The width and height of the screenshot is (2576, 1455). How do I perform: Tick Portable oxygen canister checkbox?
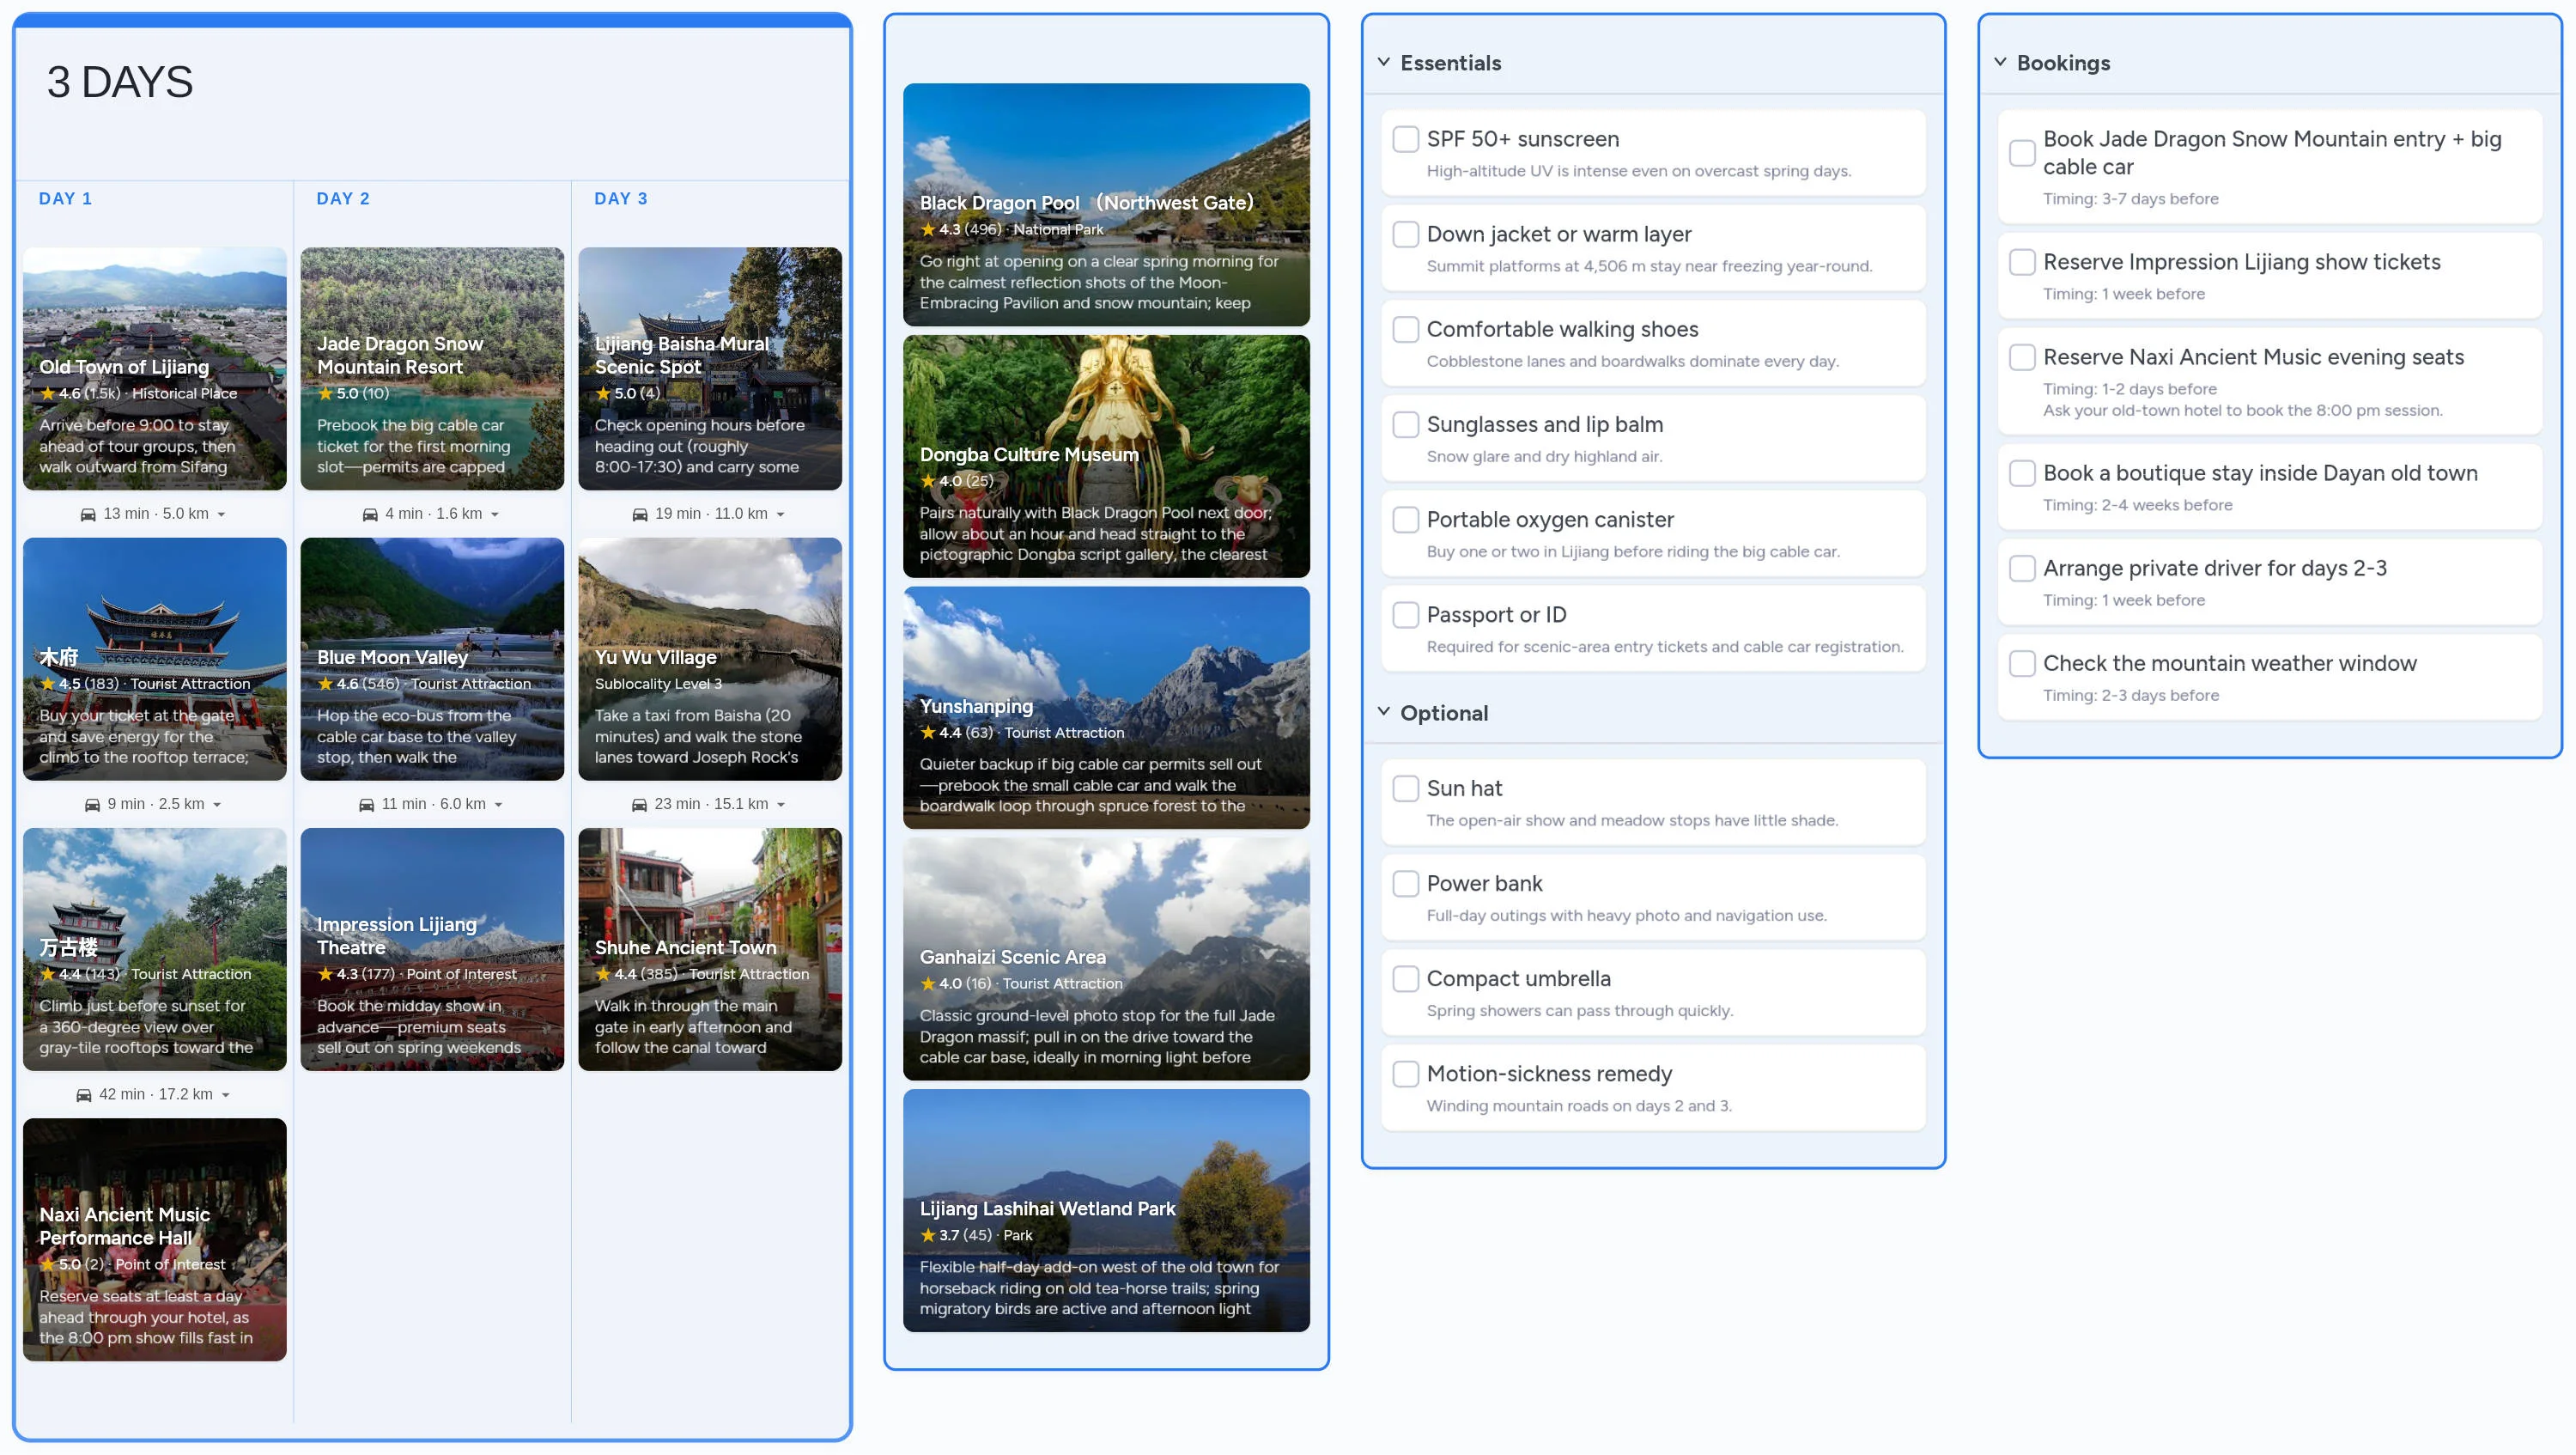(1406, 520)
